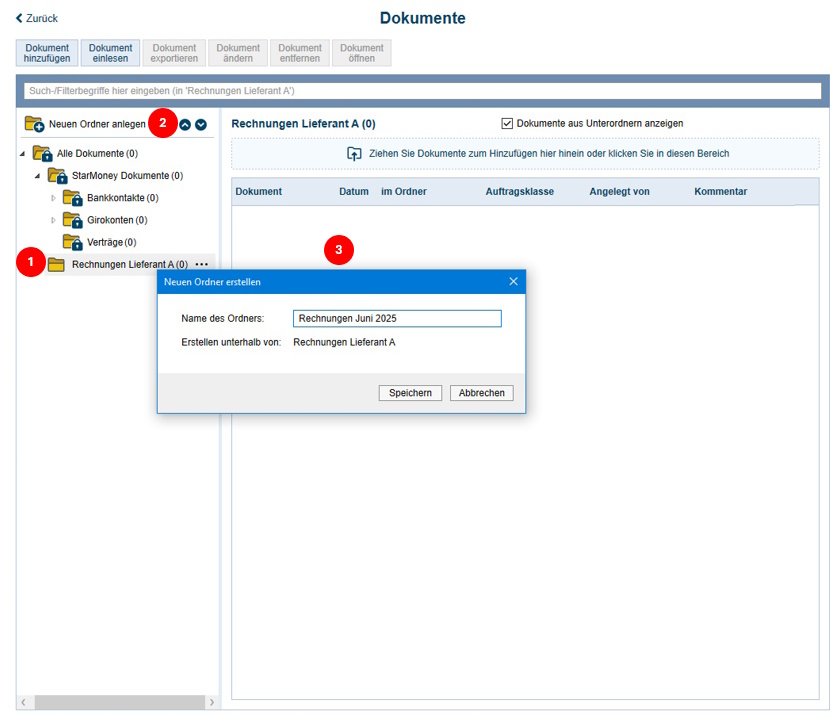Click the Dokument hinzufügen toolbar button
The image size is (840, 716).
(x=47, y=53)
